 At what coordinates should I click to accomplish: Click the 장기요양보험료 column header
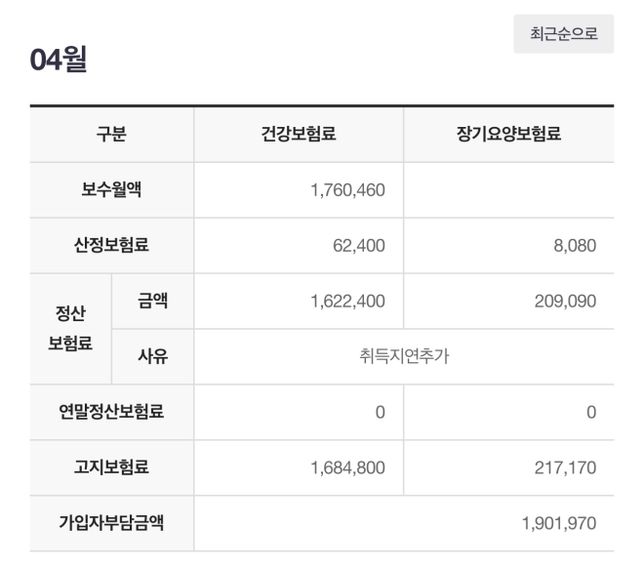(x=508, y=134)
